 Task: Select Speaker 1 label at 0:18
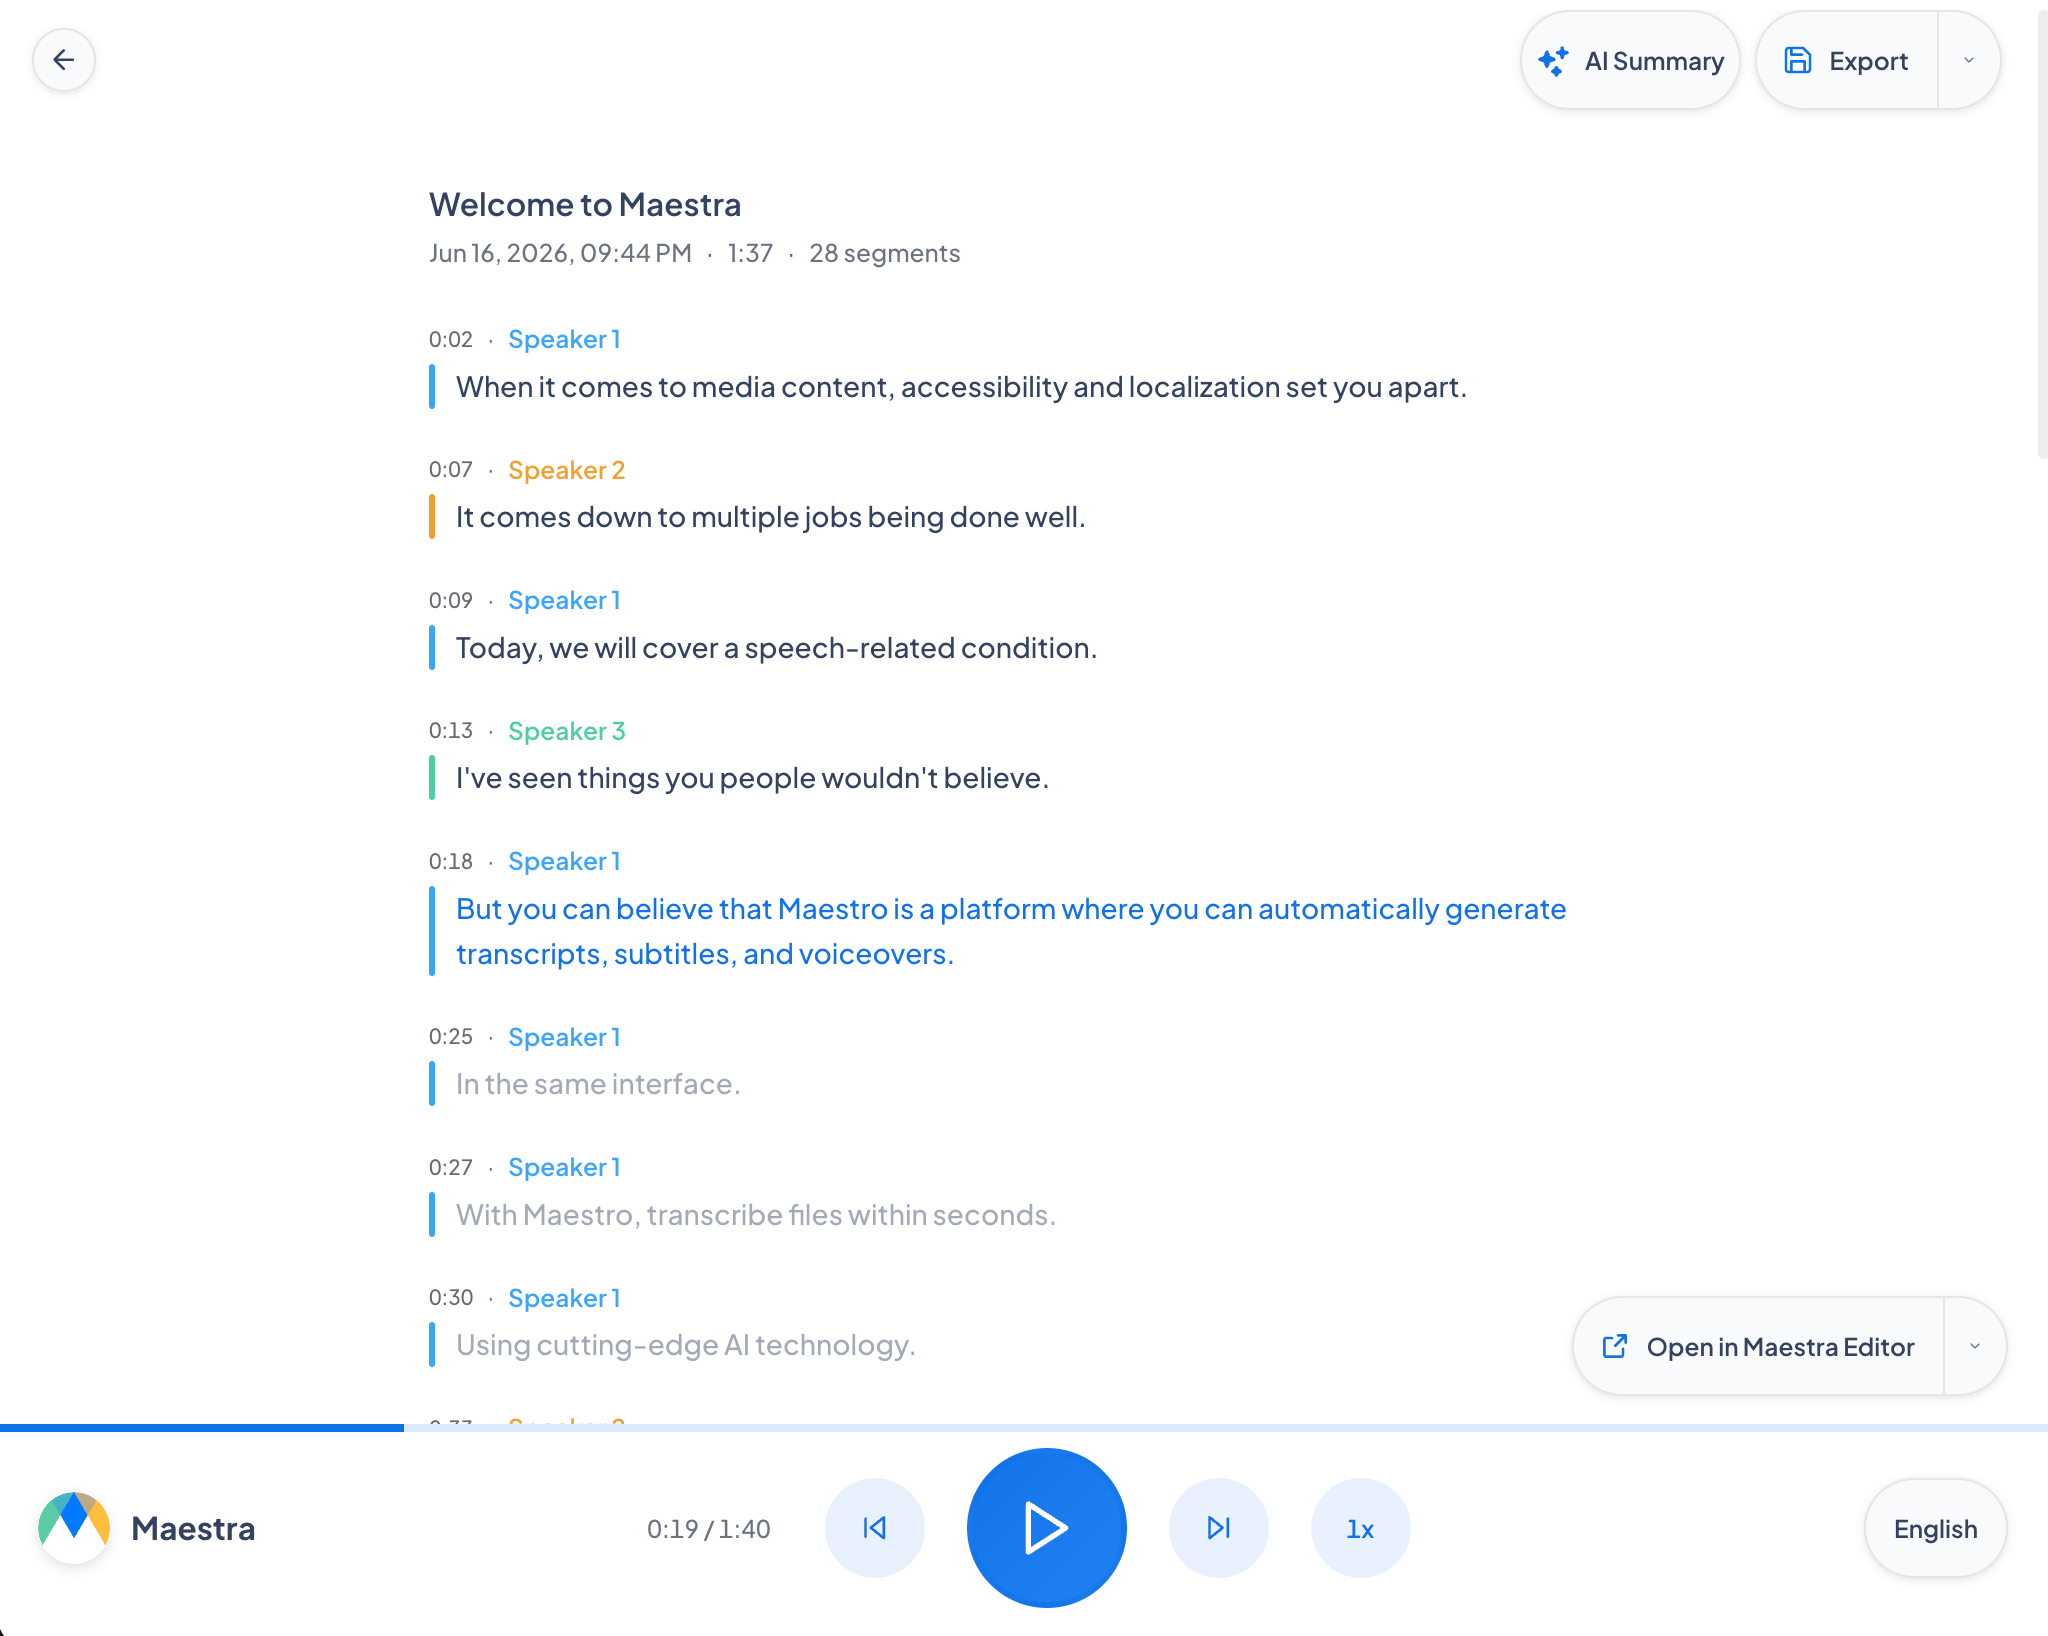564,861
